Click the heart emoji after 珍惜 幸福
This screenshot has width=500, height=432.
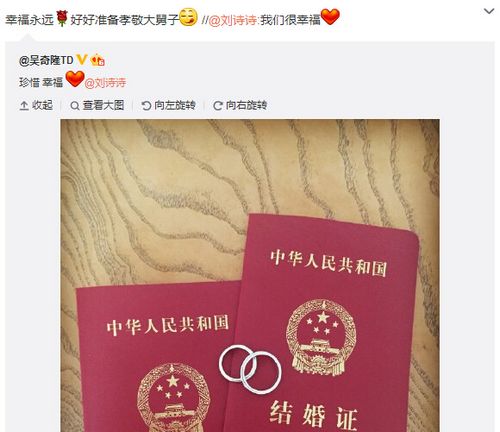[75, 79]
